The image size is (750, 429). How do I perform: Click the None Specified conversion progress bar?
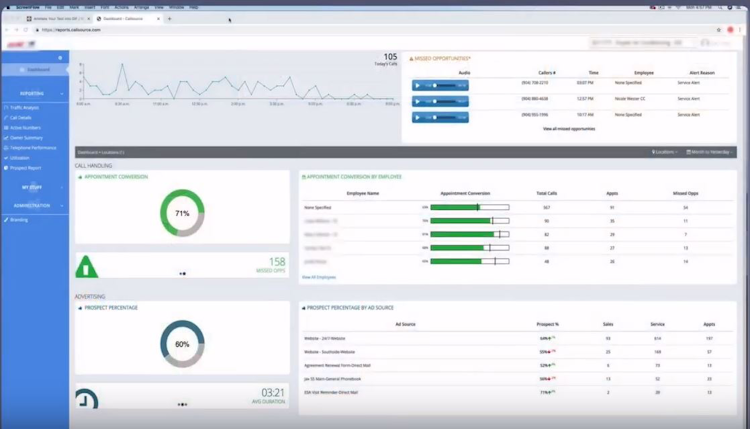470,208
